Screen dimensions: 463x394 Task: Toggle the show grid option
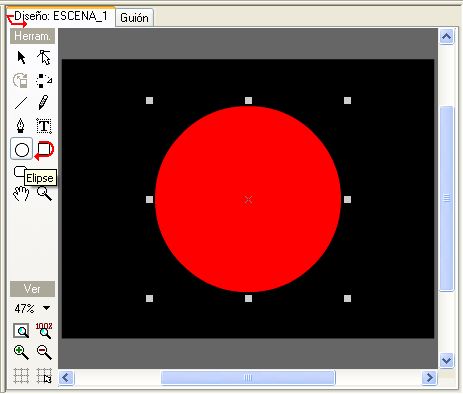tap(21, 376)
